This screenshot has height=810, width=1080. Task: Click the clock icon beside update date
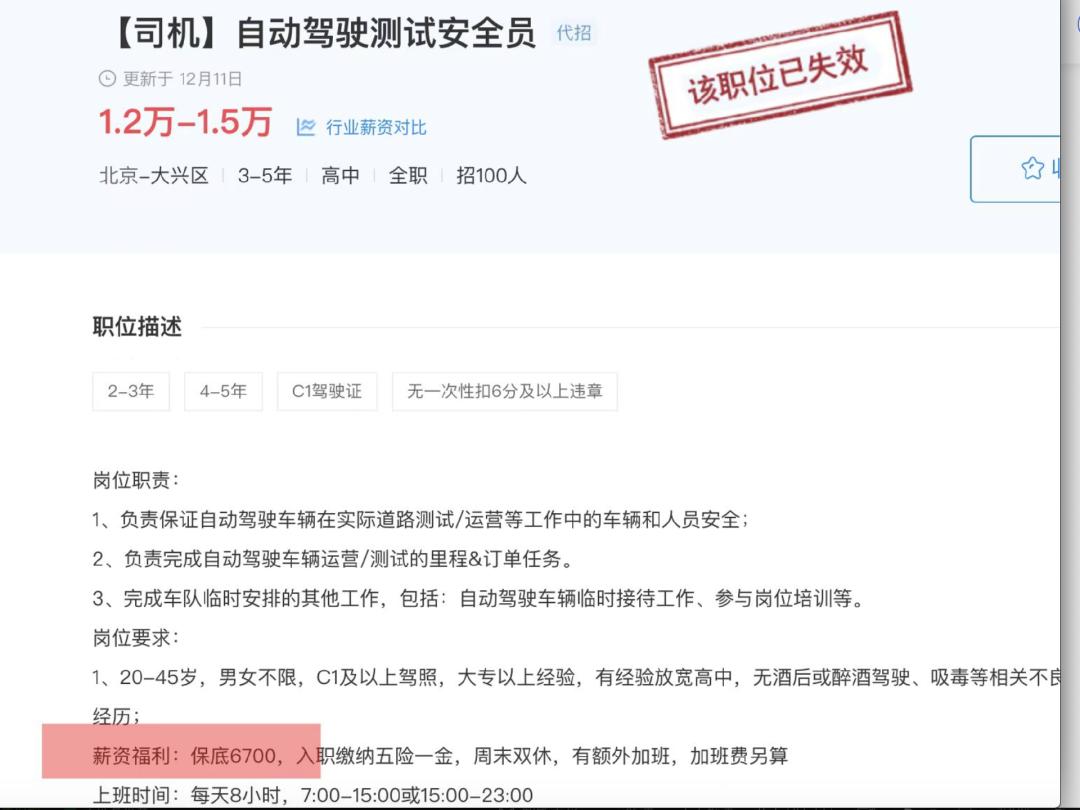[107, 79]
